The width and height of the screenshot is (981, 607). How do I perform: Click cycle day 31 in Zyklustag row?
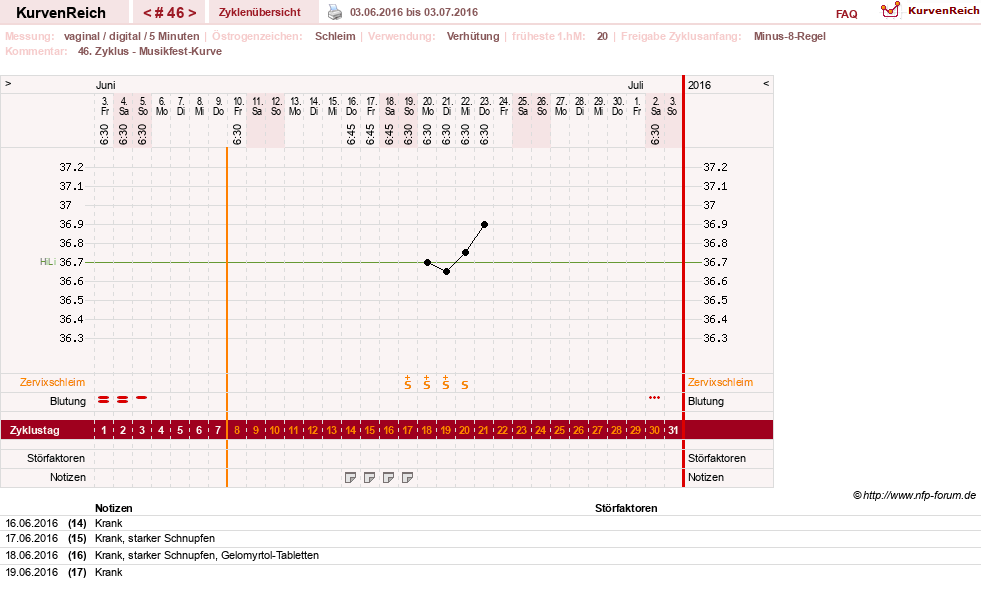673,431
